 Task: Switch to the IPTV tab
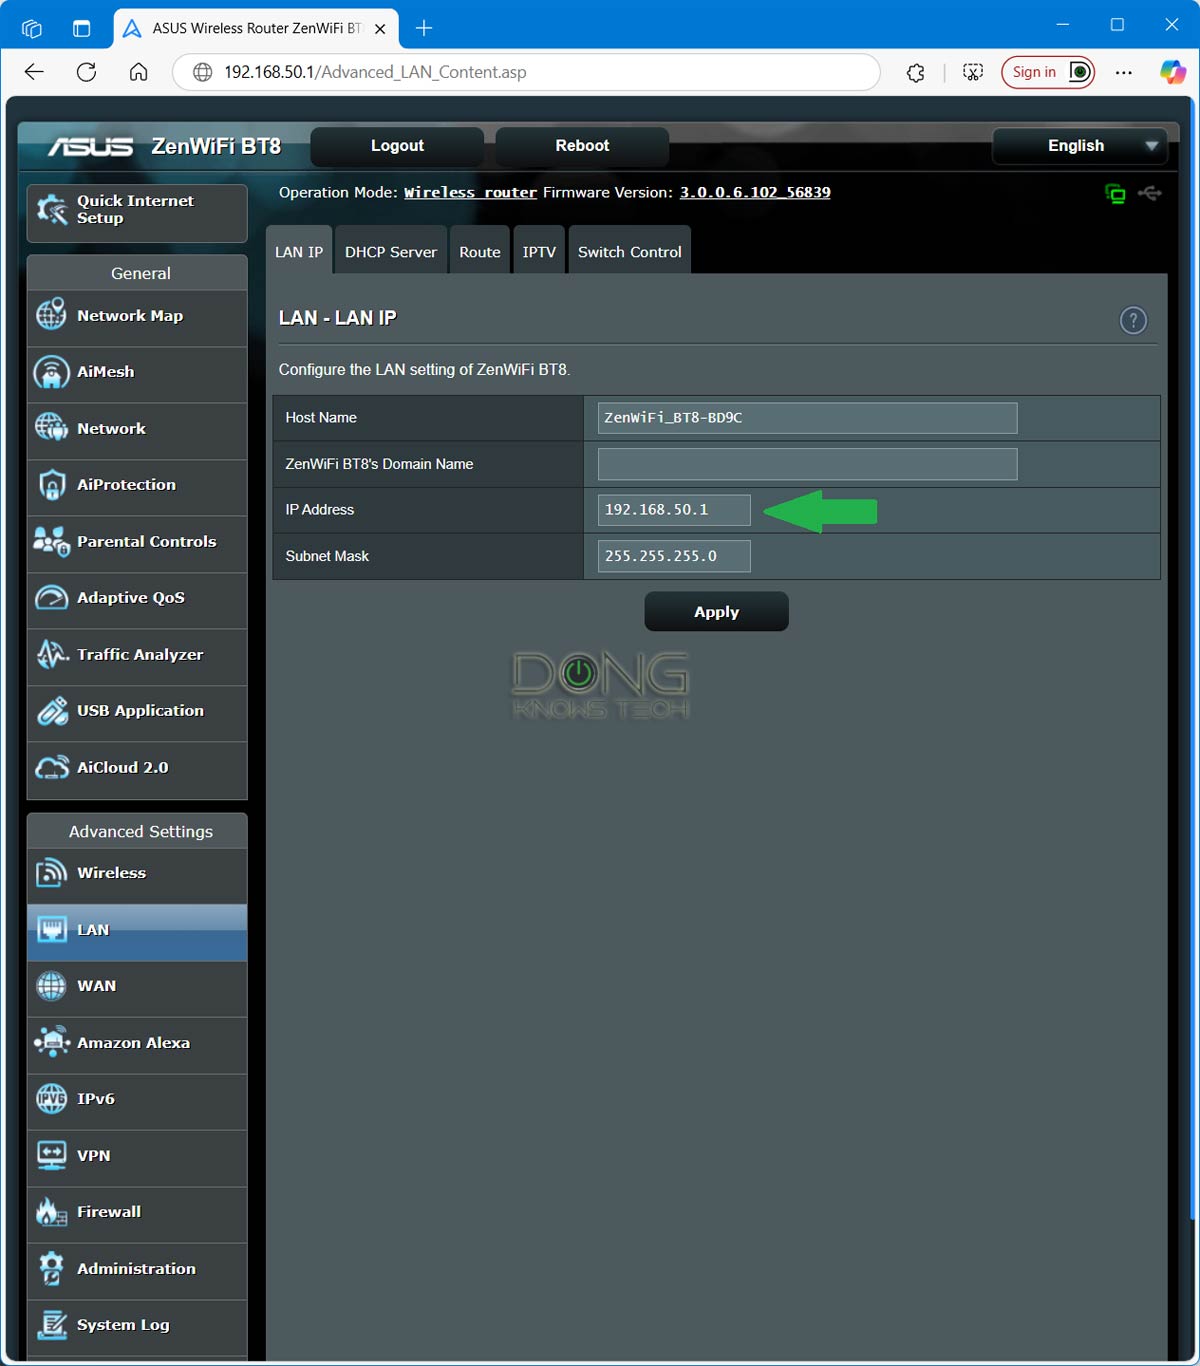click(x=539, y=252)
